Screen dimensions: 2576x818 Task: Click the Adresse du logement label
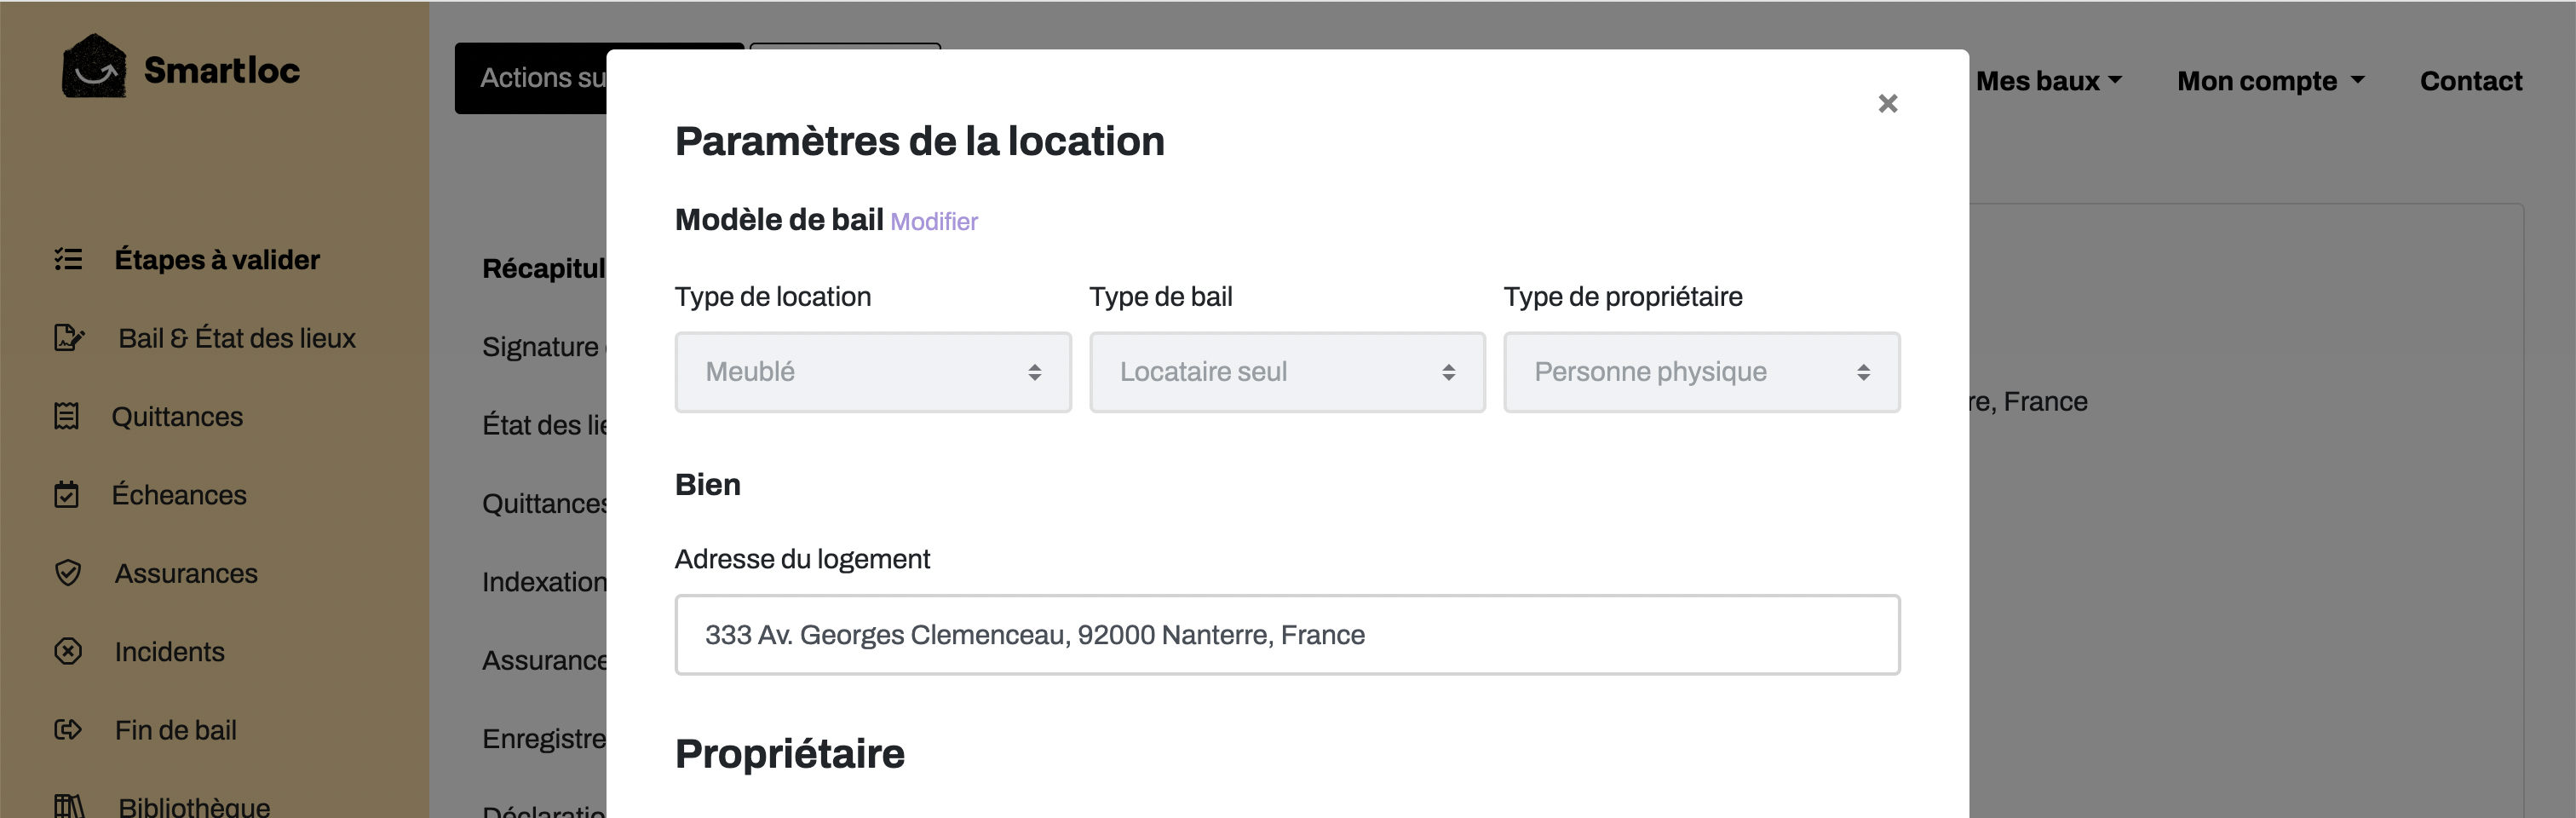(x=802, y=558)
